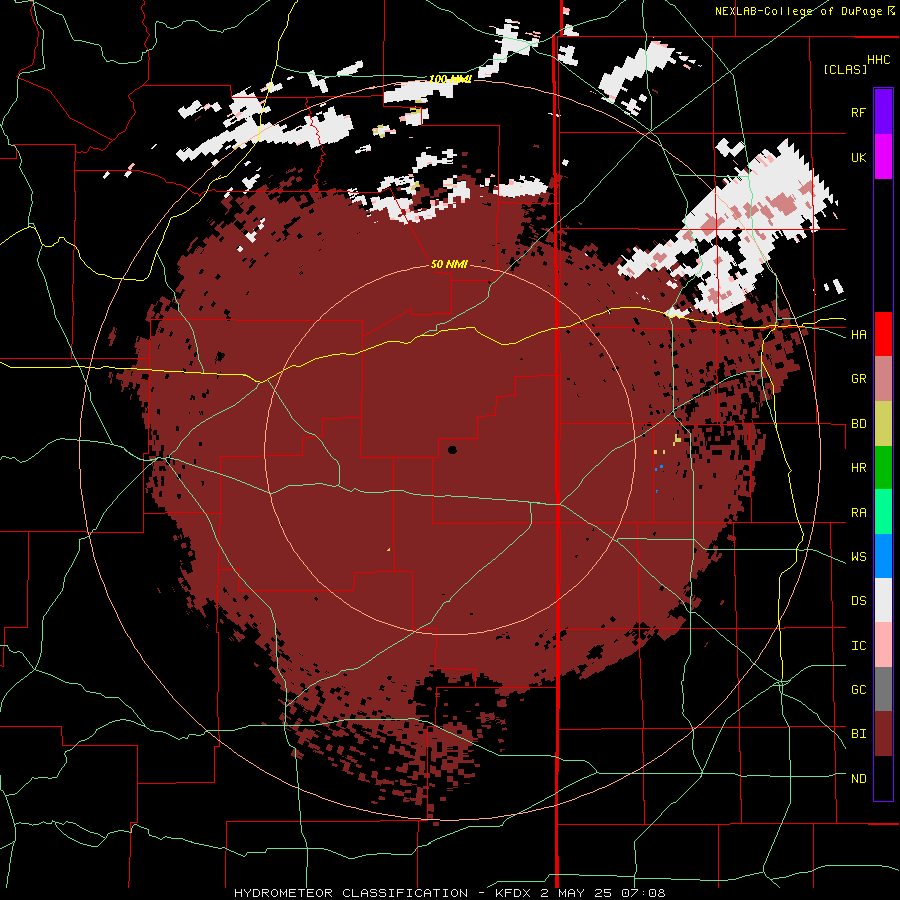
Task: Click the RF purple legend swatch
Action: [883, 112]
